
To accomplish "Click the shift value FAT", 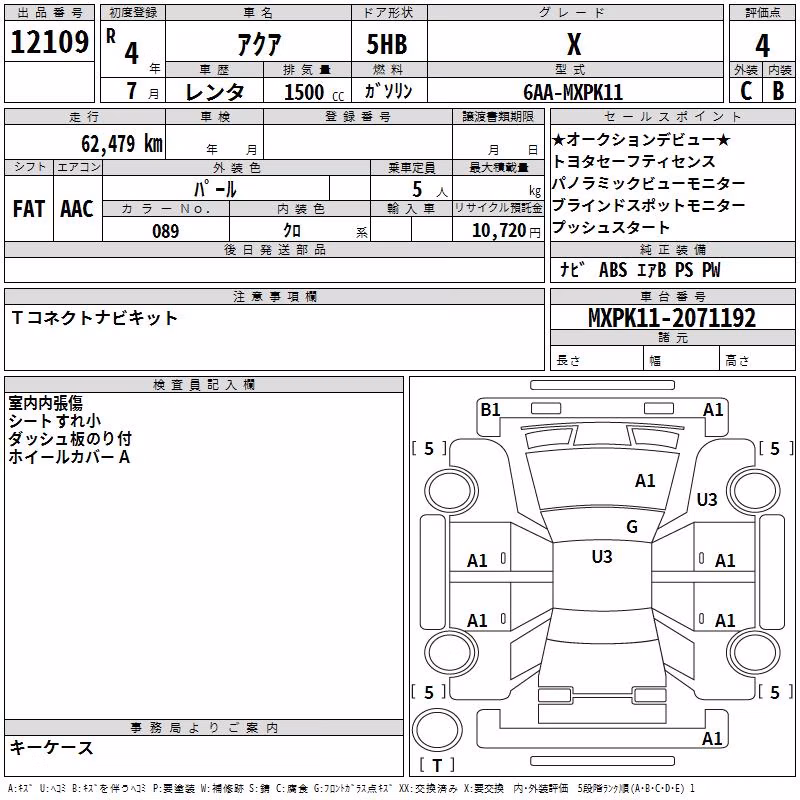I will point(29,209).
